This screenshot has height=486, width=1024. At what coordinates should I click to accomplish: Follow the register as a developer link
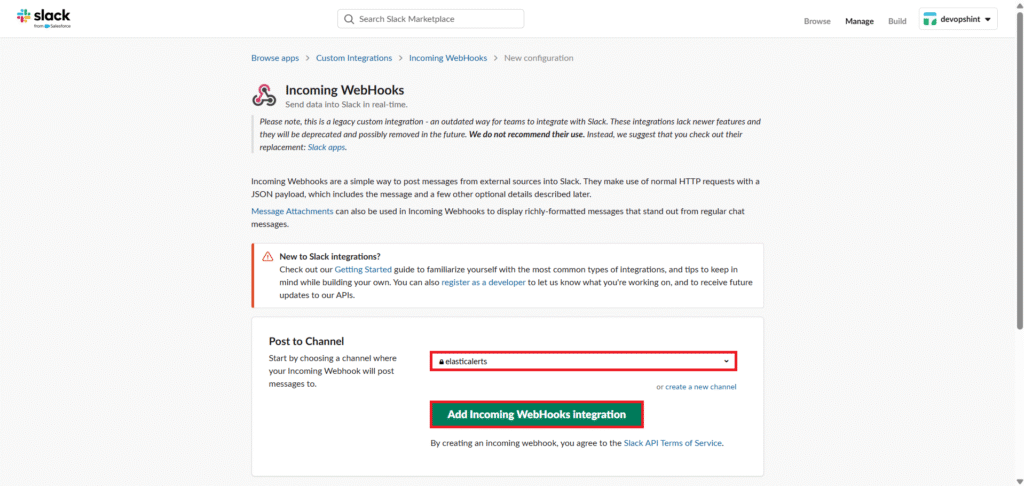pyautogui.click(x=483, y=282)
